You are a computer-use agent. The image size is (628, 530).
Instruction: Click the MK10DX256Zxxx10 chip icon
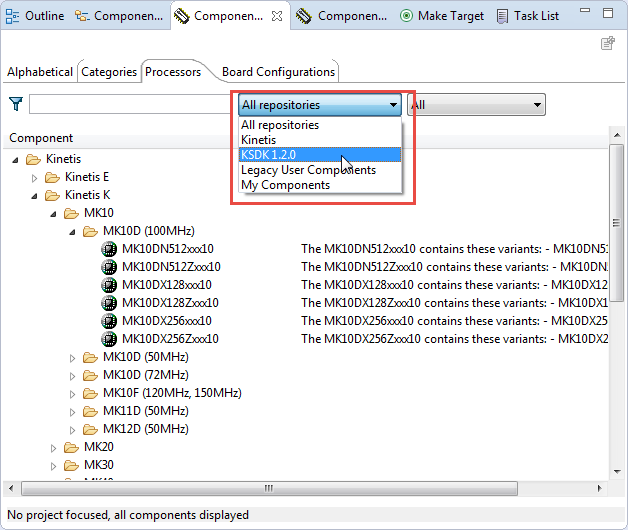tap(109, 339)
